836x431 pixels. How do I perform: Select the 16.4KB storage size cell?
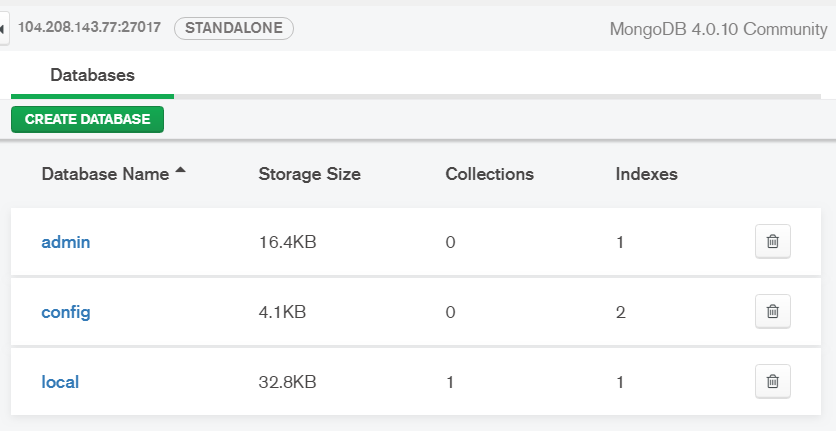[288, 242]
